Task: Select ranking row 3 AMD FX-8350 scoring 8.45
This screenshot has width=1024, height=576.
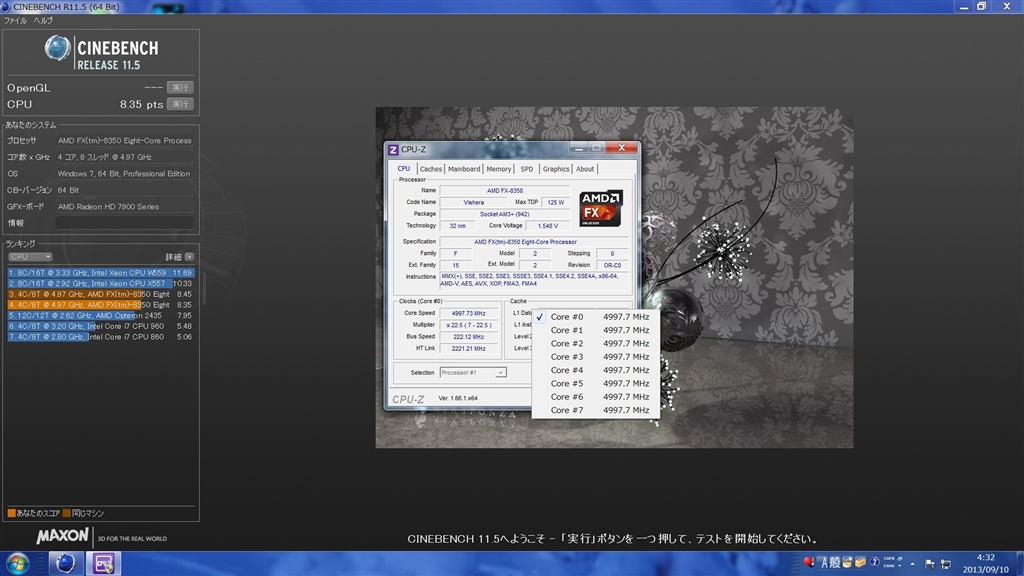Action: click(101, 294)
